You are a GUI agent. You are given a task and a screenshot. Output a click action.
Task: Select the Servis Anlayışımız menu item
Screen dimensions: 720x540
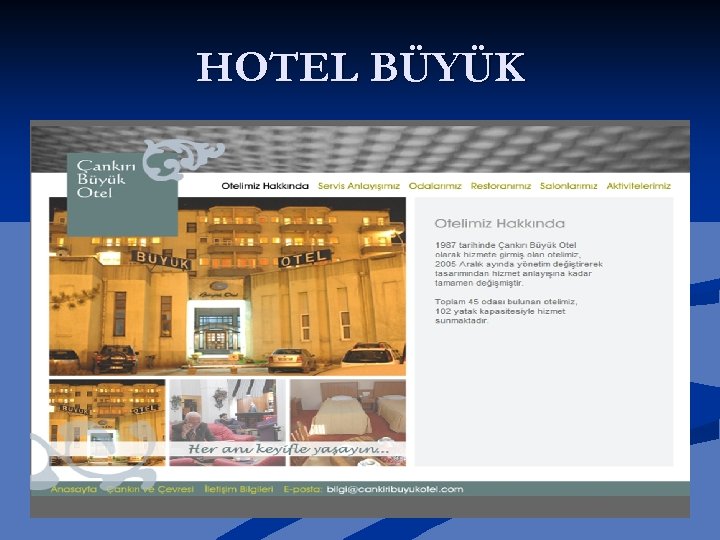359,186
